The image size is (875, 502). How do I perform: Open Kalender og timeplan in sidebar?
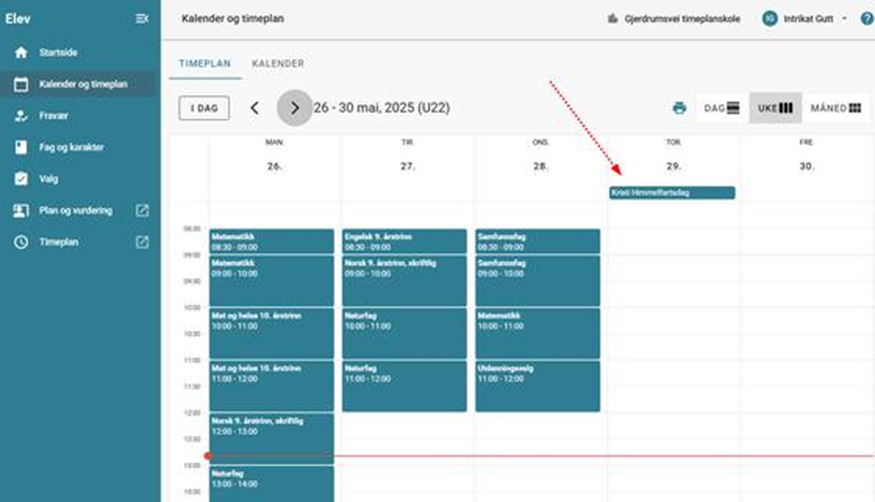coord(82,84)
